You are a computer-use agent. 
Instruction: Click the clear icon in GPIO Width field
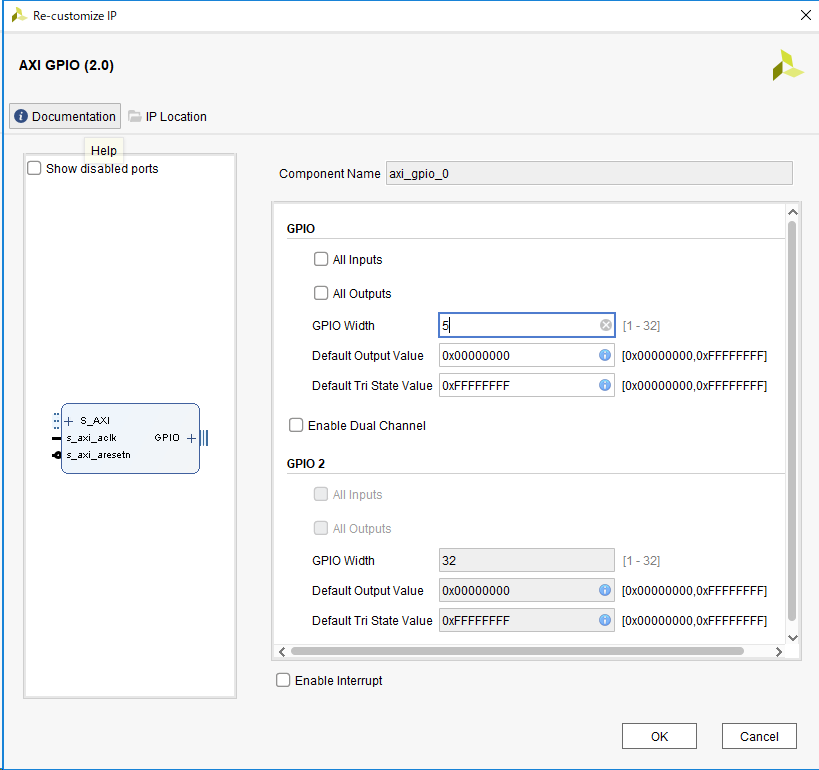(605, 325)
